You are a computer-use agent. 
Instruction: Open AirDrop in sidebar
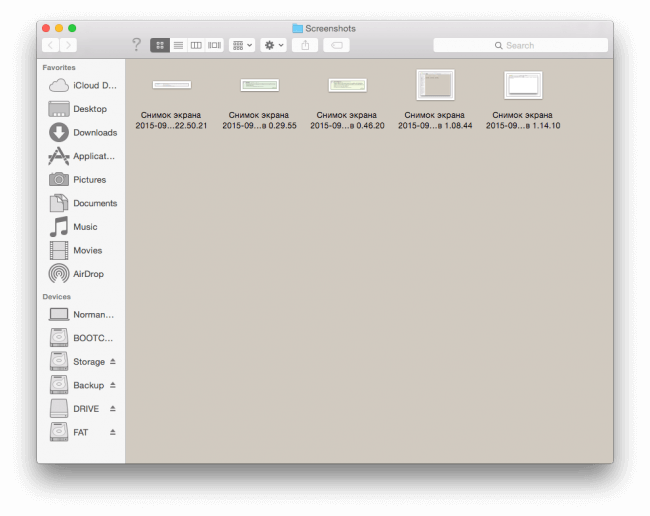pyautogui.click(x=82, y=274)
